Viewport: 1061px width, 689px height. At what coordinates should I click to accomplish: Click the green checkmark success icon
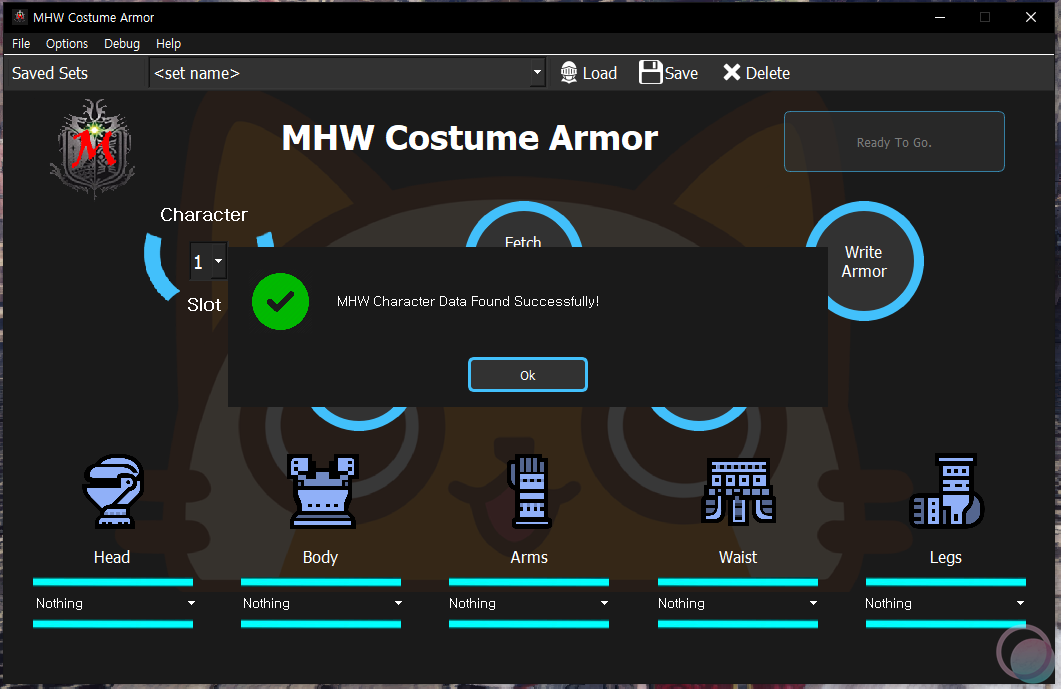click(280, 301)
